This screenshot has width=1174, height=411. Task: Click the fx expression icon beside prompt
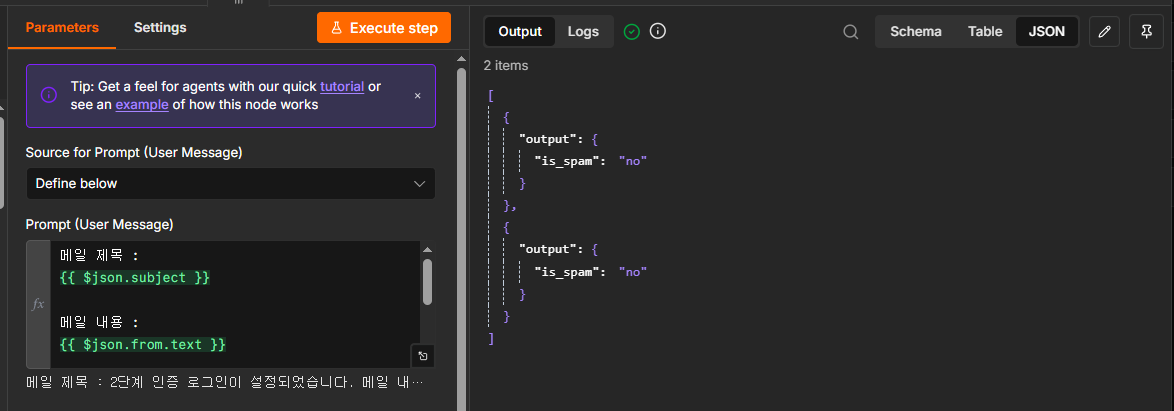coord(38,304)
